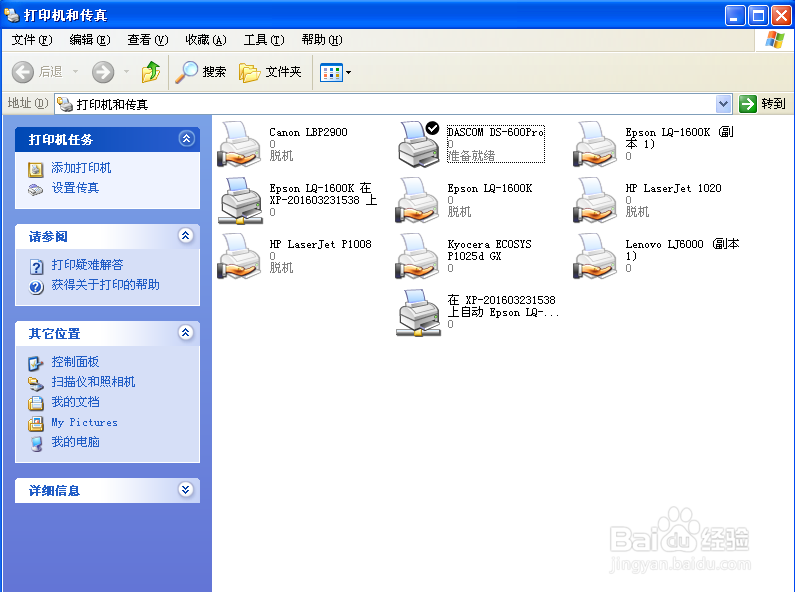Click the 后退 back arrow icon
Screen dimensions: 795x592
click(x=23, y=72)
